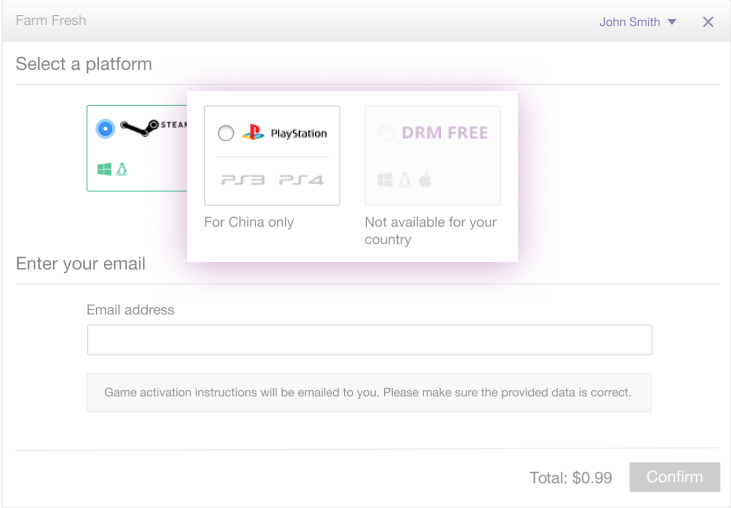Click the Farm Fresh title text
Screen dimensions: 731x508
(x=51, y=21)
